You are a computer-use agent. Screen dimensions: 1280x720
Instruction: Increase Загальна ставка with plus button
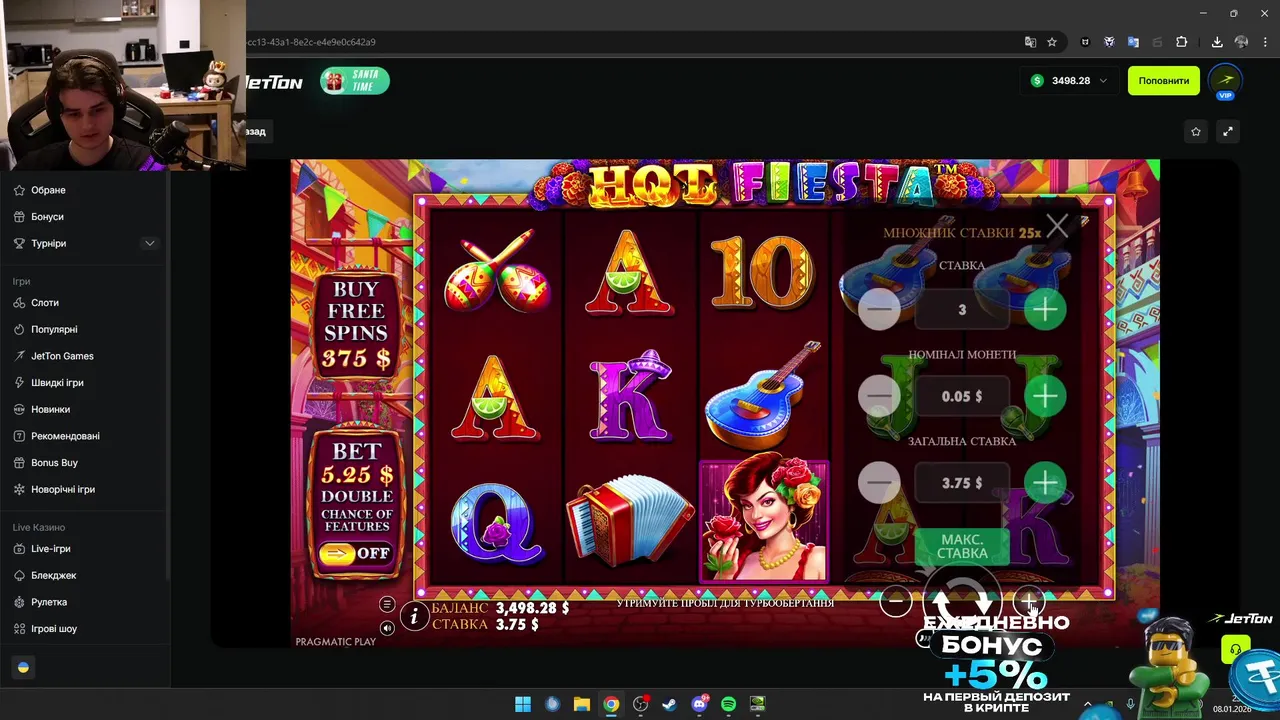pos(1045,483)
